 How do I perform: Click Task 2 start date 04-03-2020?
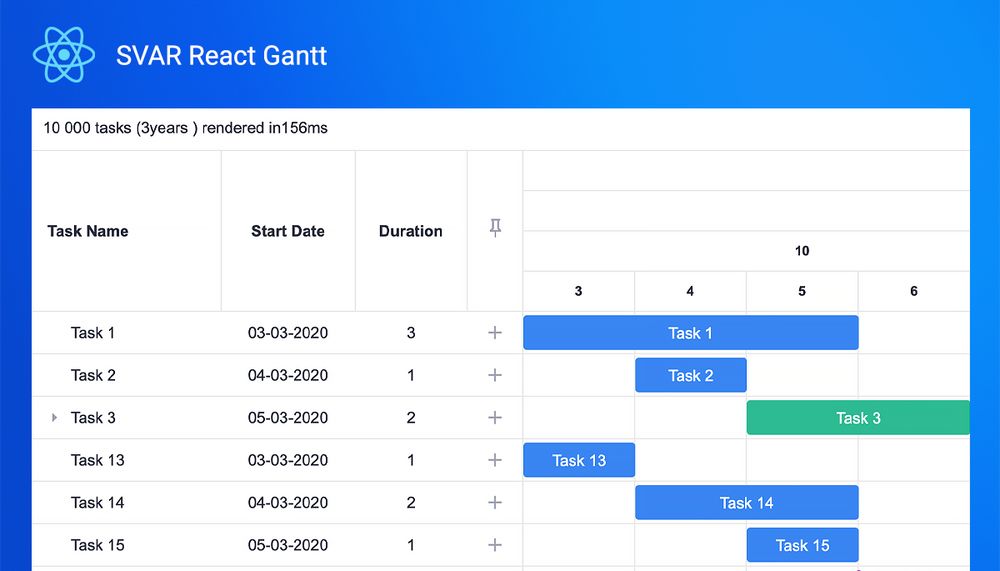point(288,375)
